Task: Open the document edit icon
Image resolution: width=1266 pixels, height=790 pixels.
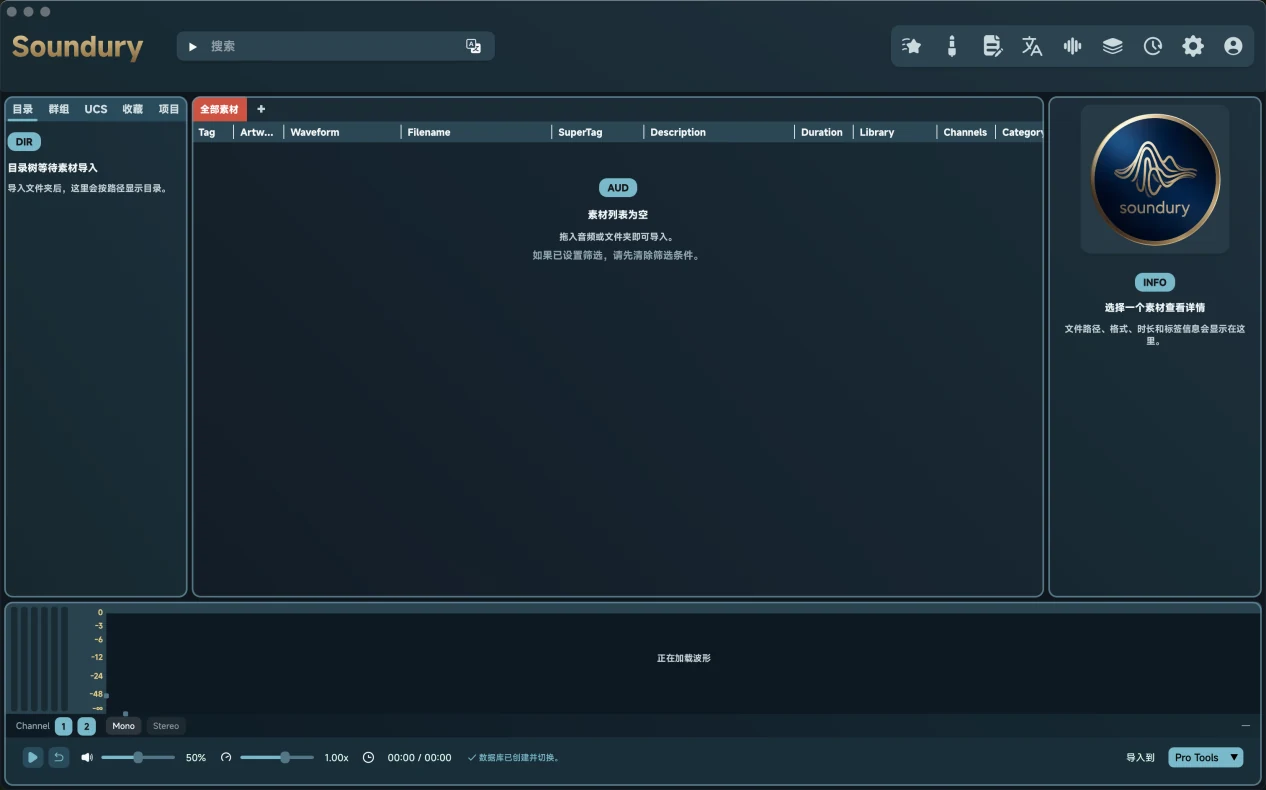Action: coord(992,46)
